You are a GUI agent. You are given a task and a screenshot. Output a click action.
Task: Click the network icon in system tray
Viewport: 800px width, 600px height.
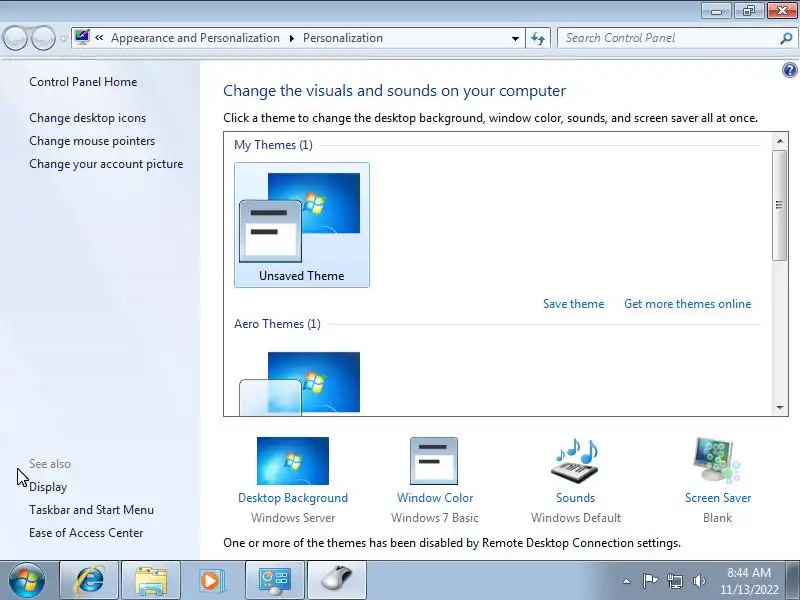click(x=675, y=581)
